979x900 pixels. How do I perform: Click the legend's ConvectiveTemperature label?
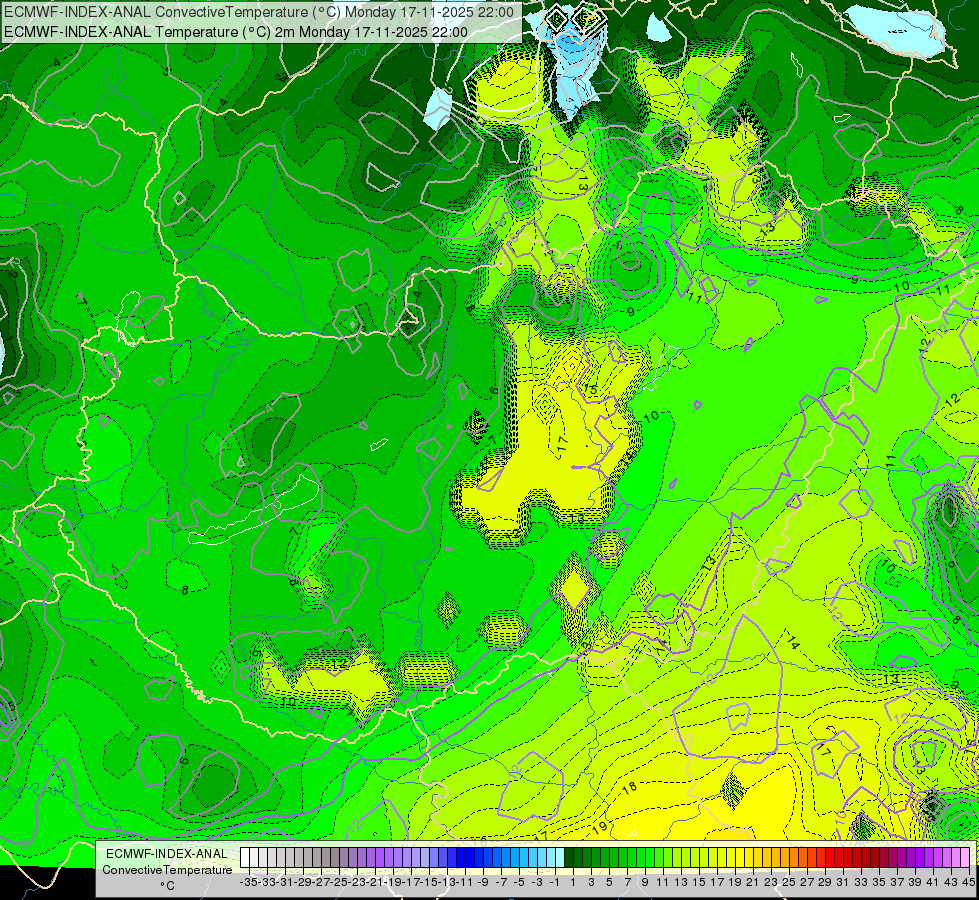tap(167, 870)
